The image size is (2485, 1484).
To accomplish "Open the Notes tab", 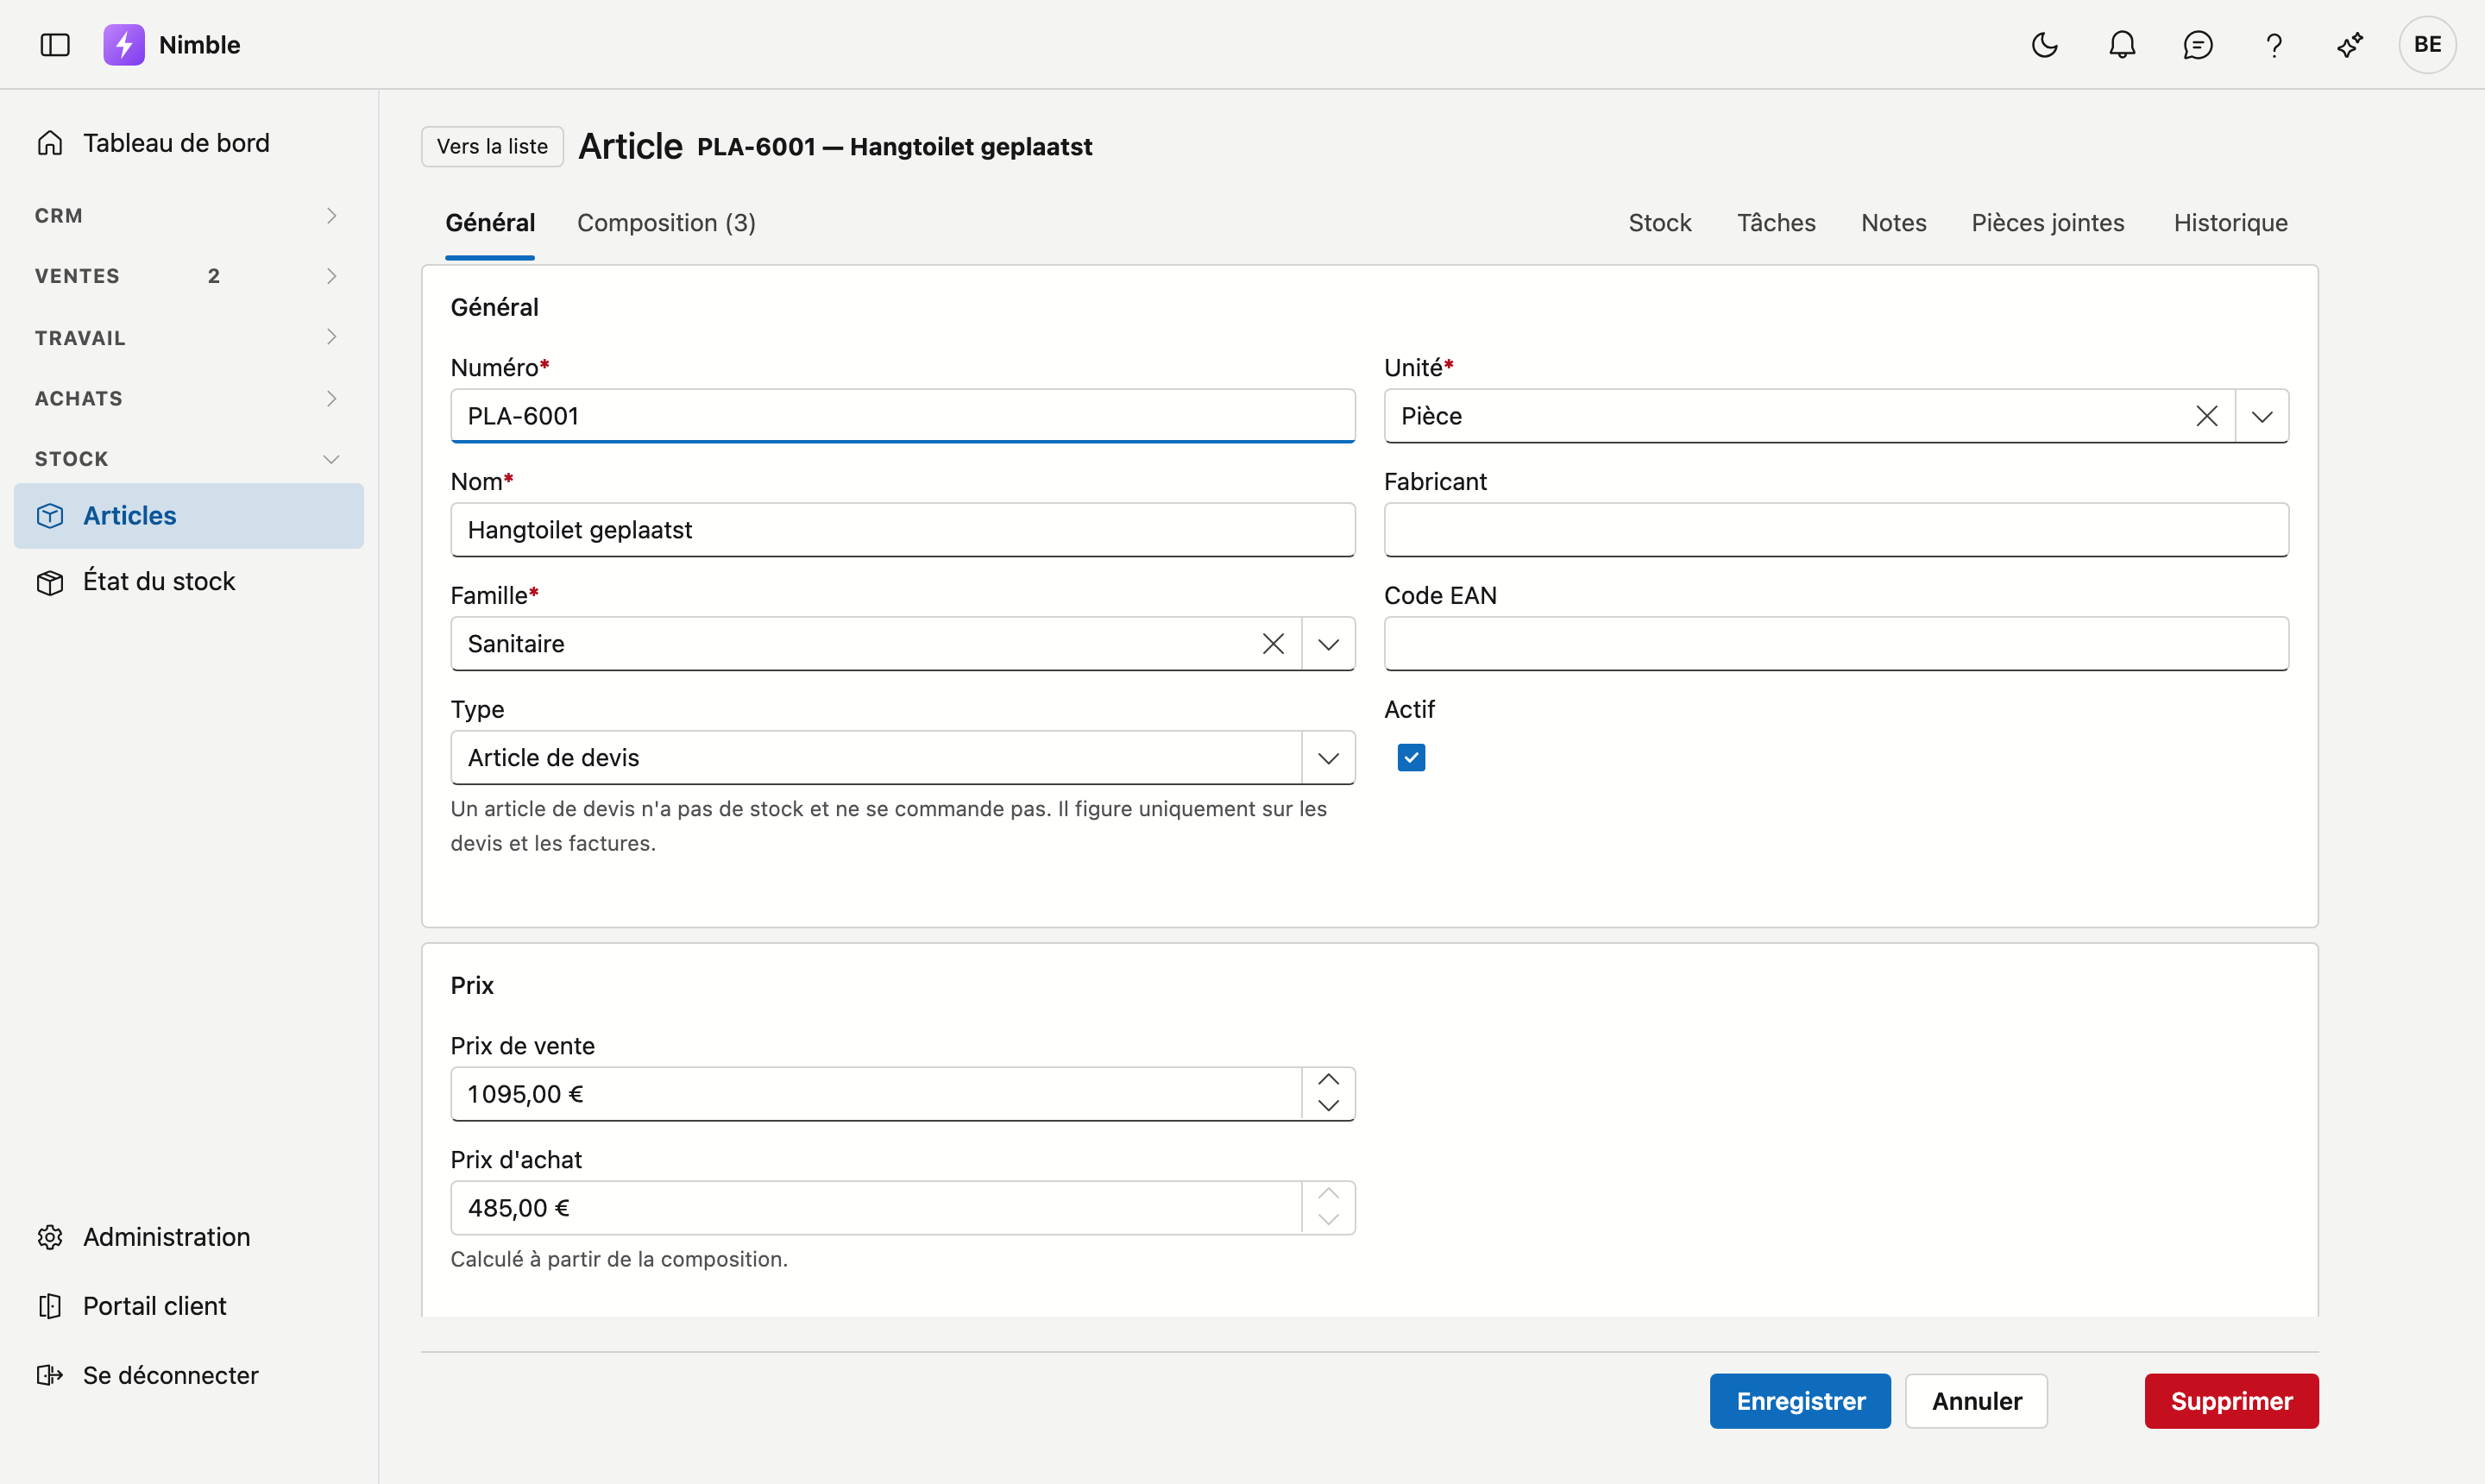I will (1893, 223).
